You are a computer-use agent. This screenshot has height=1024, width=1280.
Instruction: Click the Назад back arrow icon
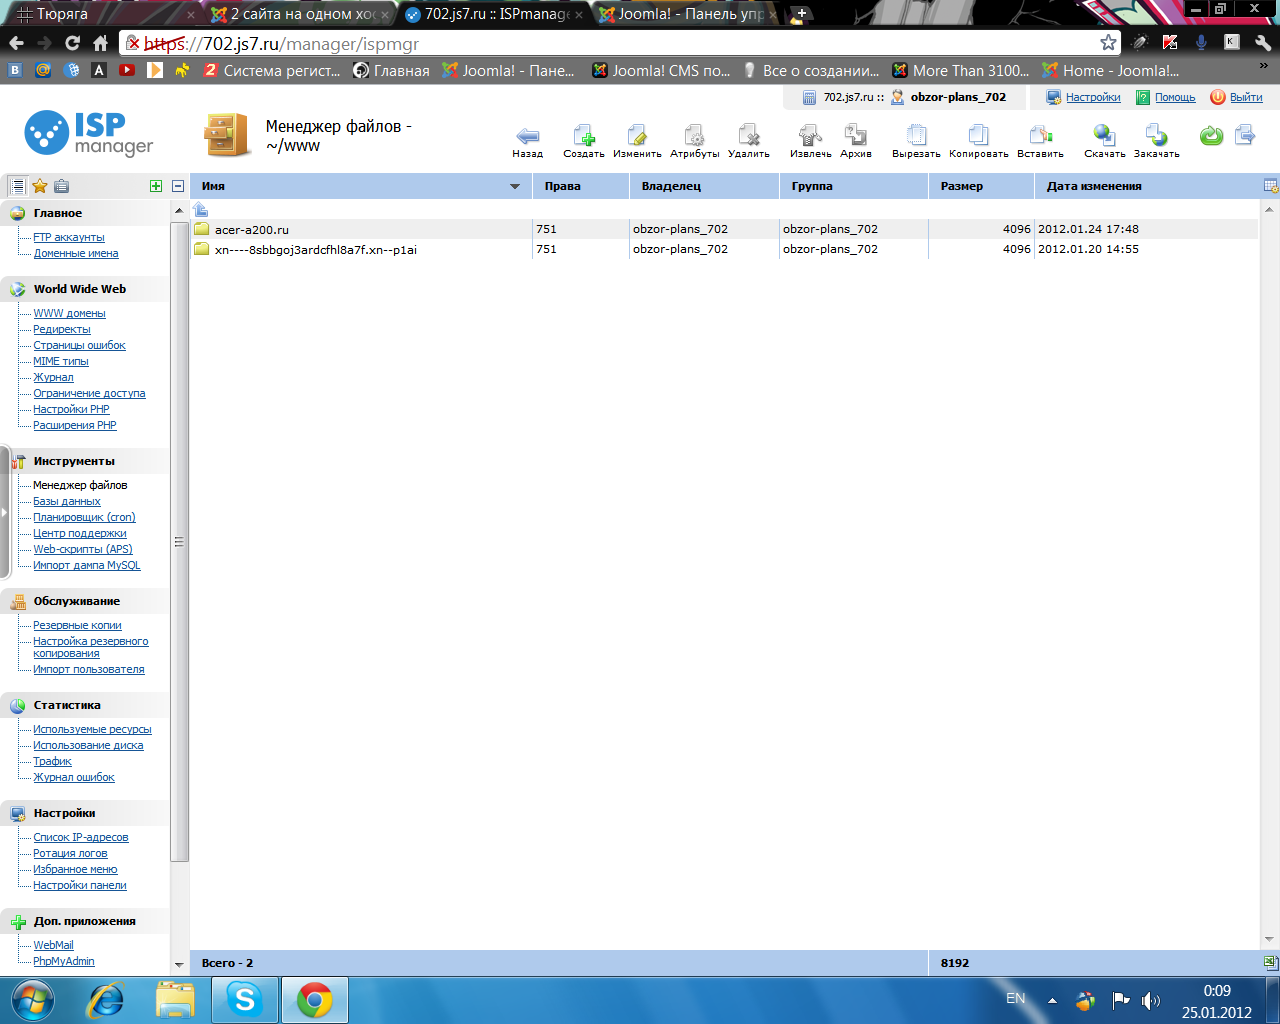point(527,136)
